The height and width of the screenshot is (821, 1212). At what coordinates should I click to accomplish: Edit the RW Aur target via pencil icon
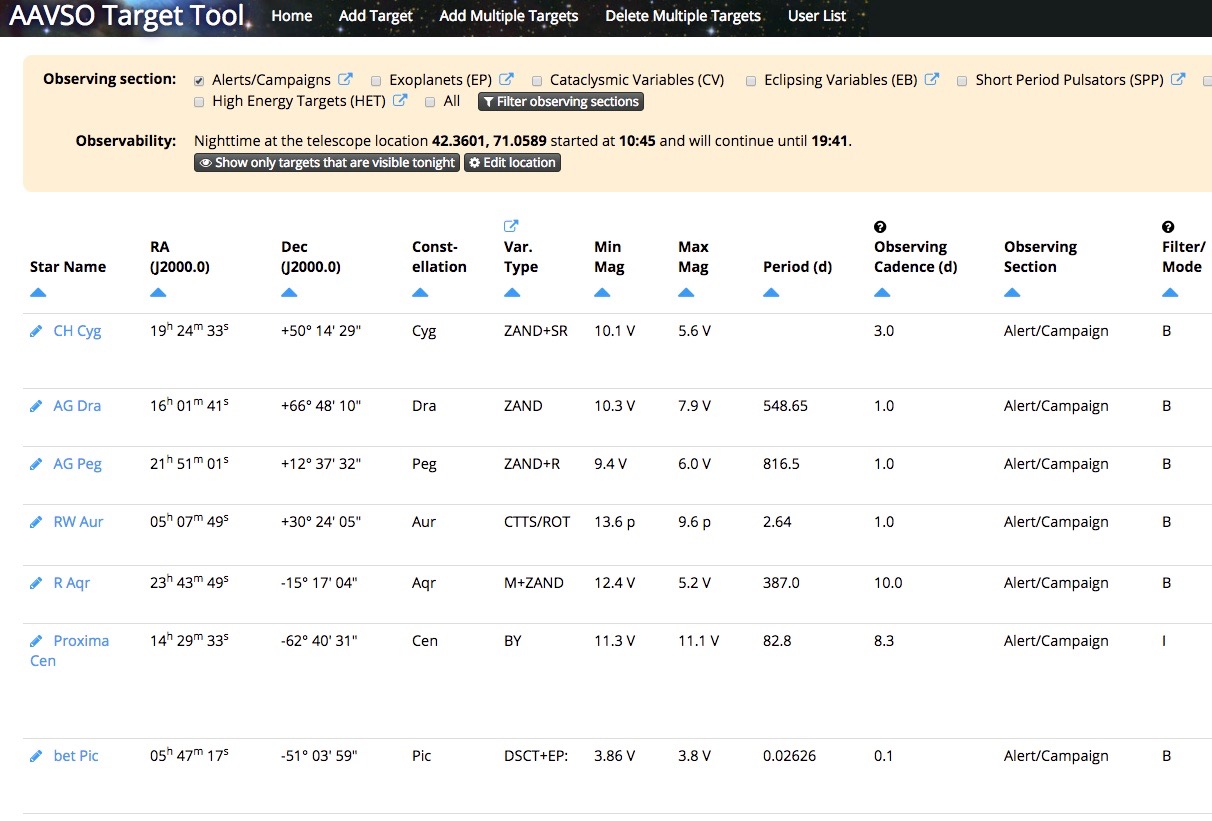pyautogui.click(x=36, y=522)
